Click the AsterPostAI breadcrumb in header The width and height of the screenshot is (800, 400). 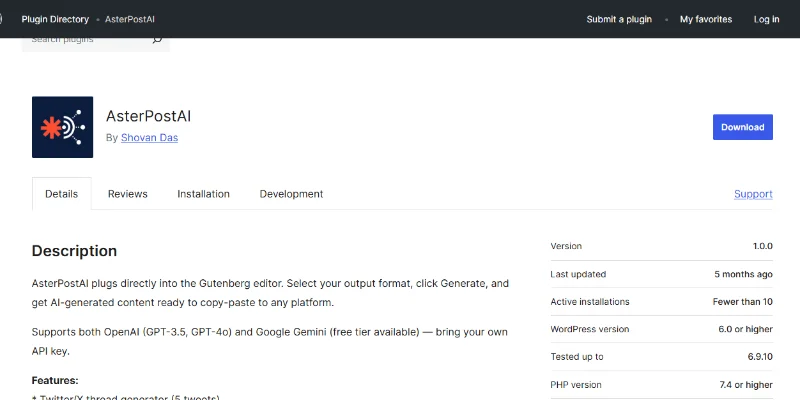[130, 19]
